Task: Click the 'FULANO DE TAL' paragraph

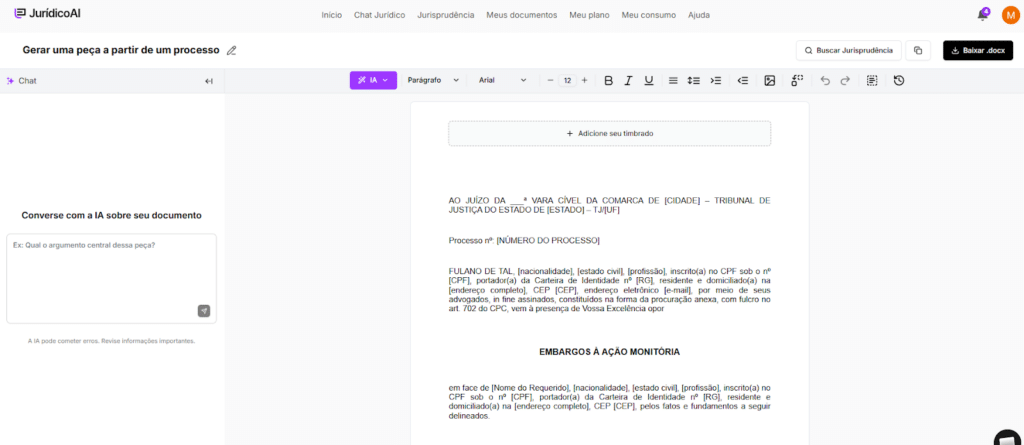Action: 609,289
